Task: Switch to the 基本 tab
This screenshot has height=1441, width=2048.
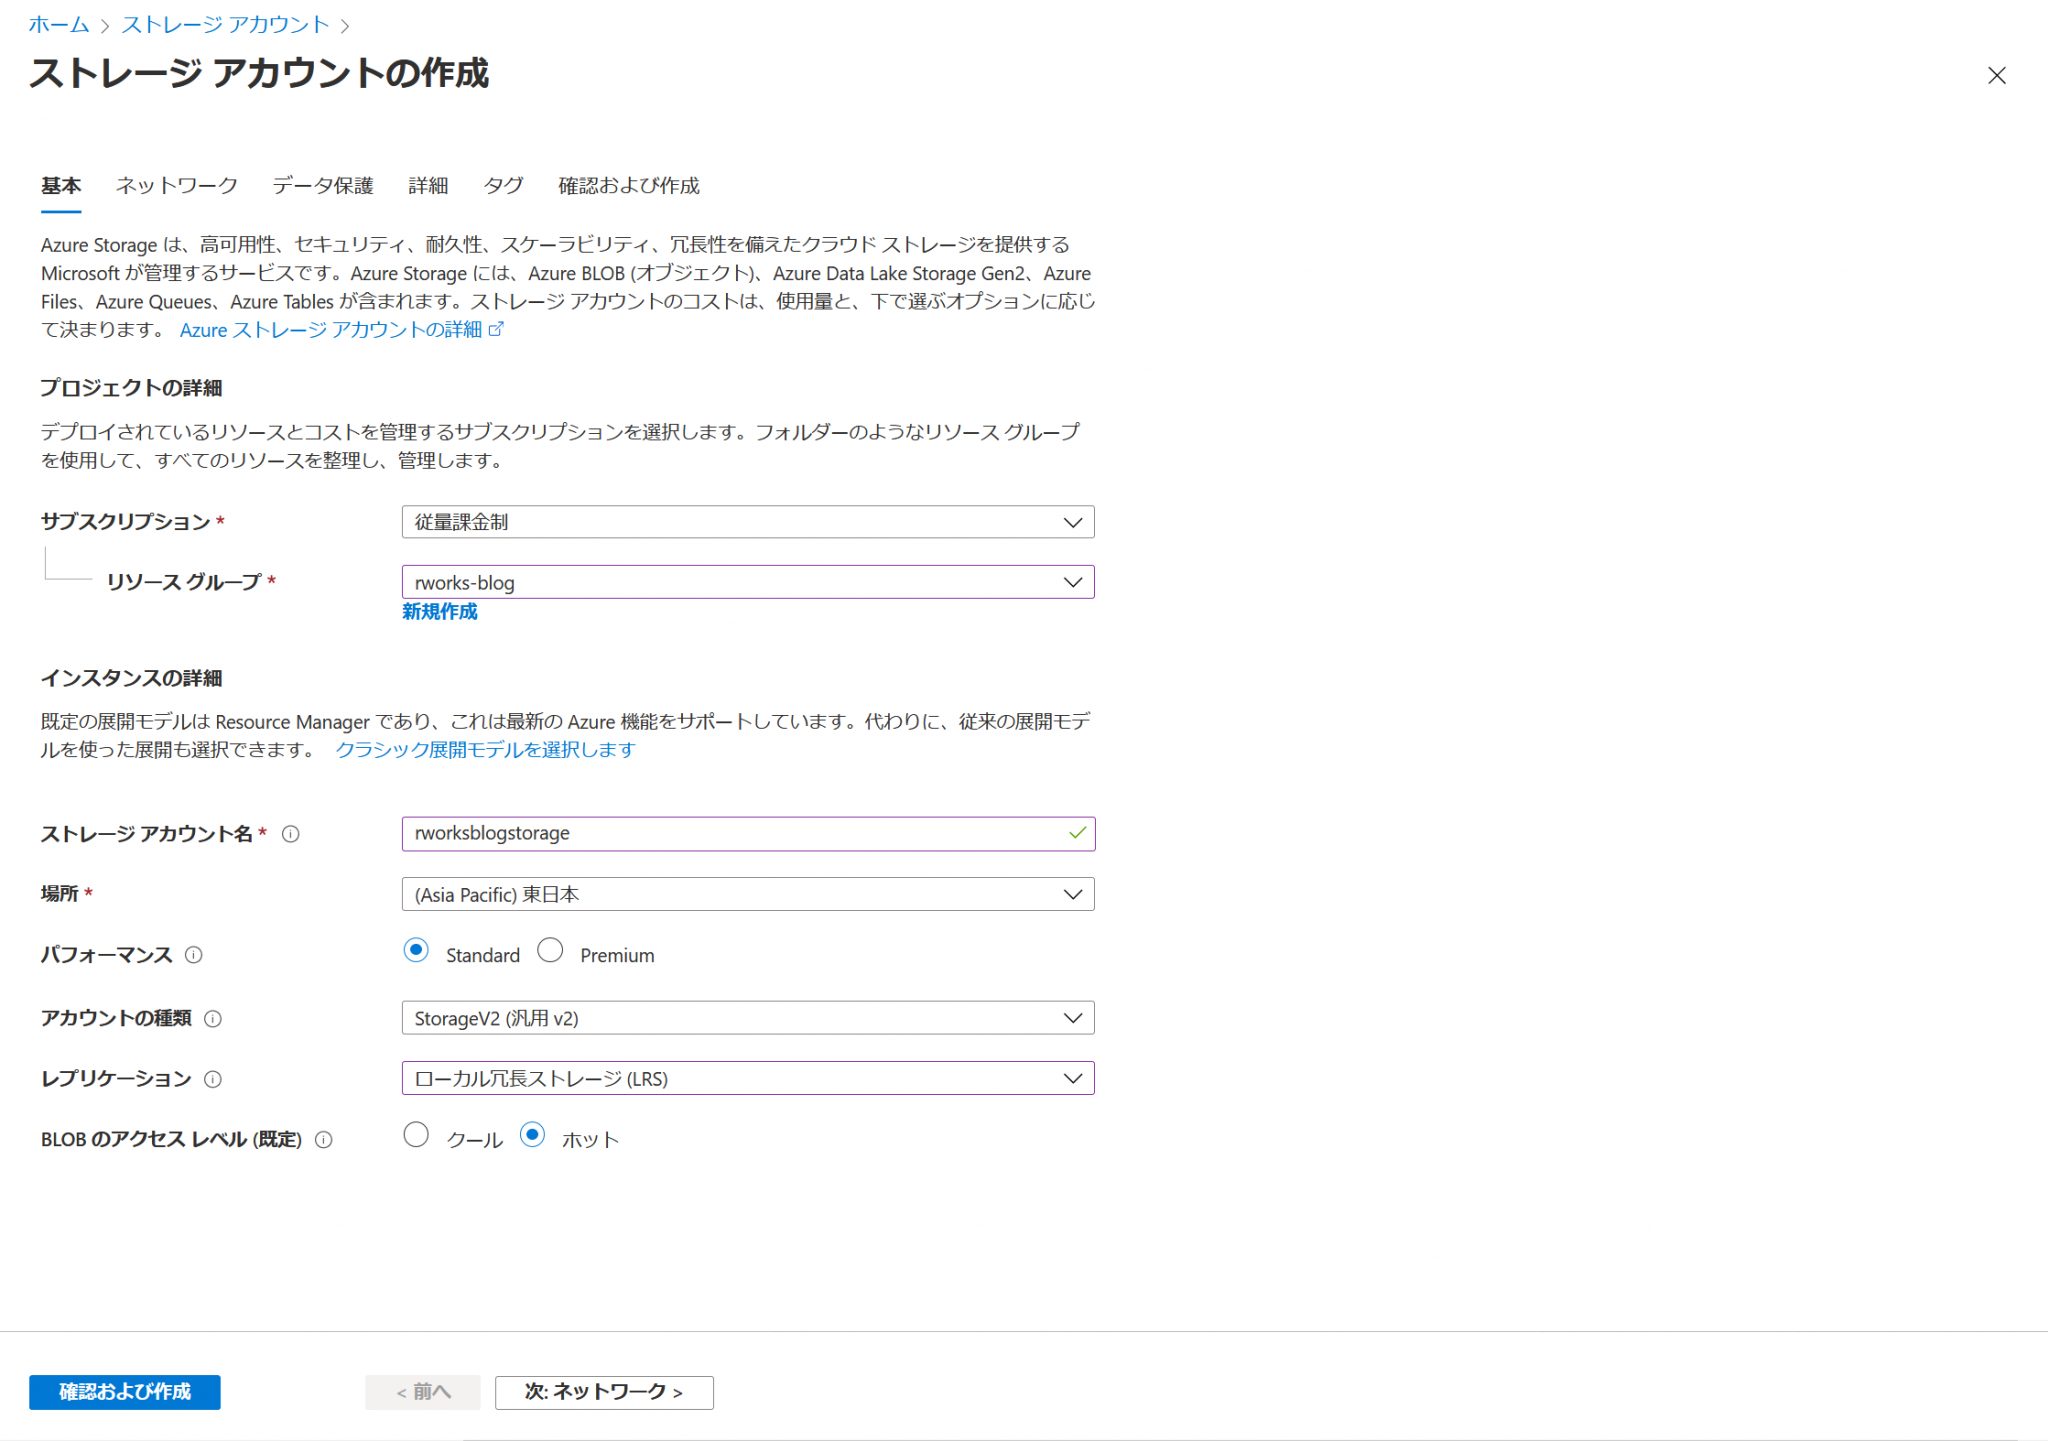Action: [x=61, y=186]
